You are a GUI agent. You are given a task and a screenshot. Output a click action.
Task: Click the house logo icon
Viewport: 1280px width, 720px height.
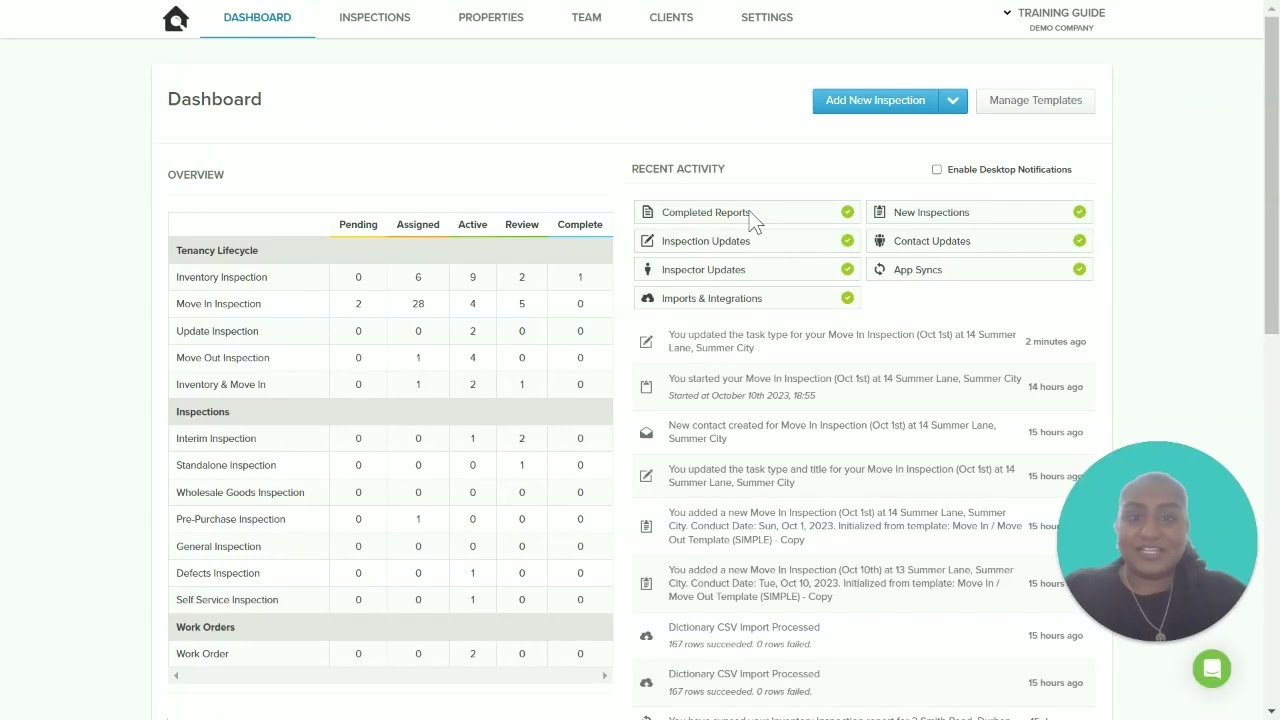176,18
